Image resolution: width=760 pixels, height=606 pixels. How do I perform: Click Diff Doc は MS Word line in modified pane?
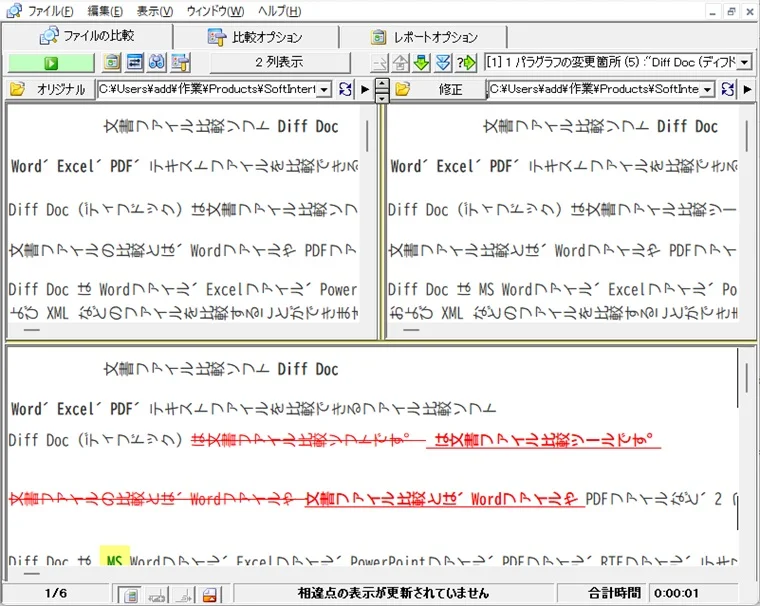pyautogui.click(x=562, y=289)
